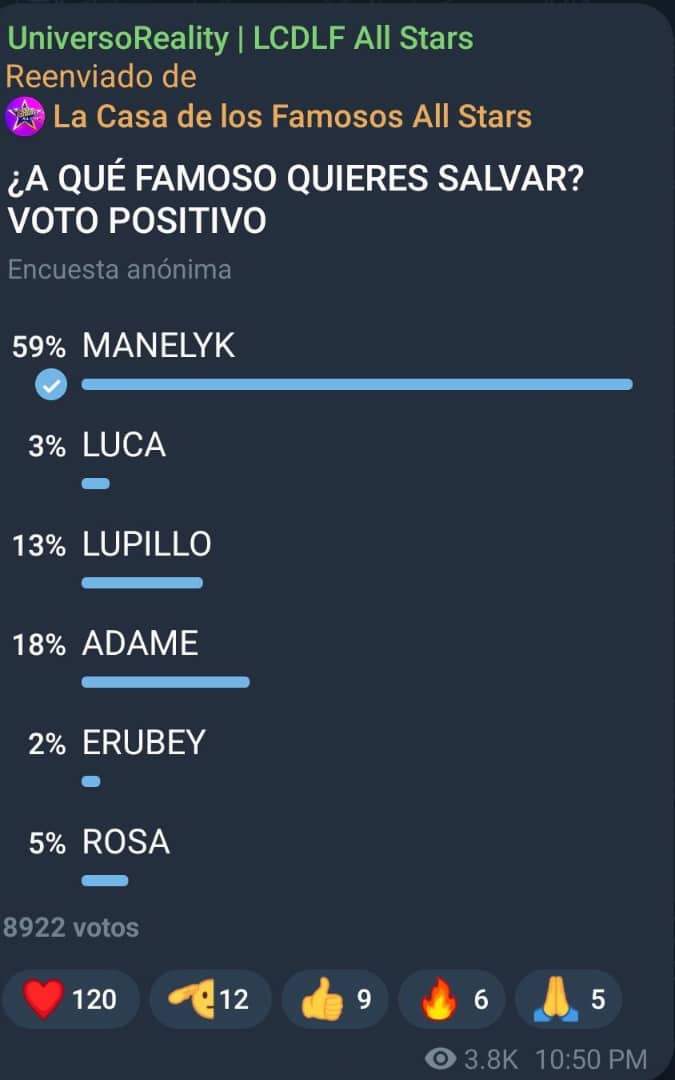Click the selected vote checkmark for MANELYK
675x1080 pixels.
point(51,384)
